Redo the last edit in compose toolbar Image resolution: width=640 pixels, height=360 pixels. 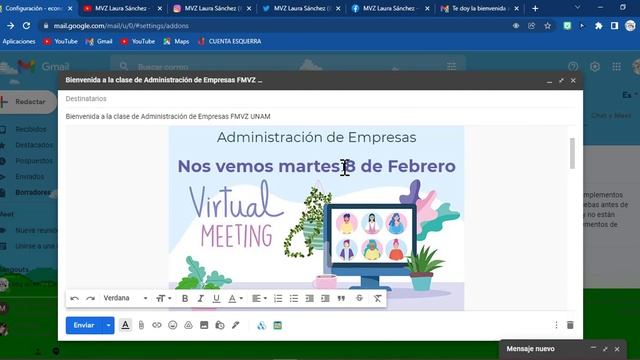pos(90,298)
